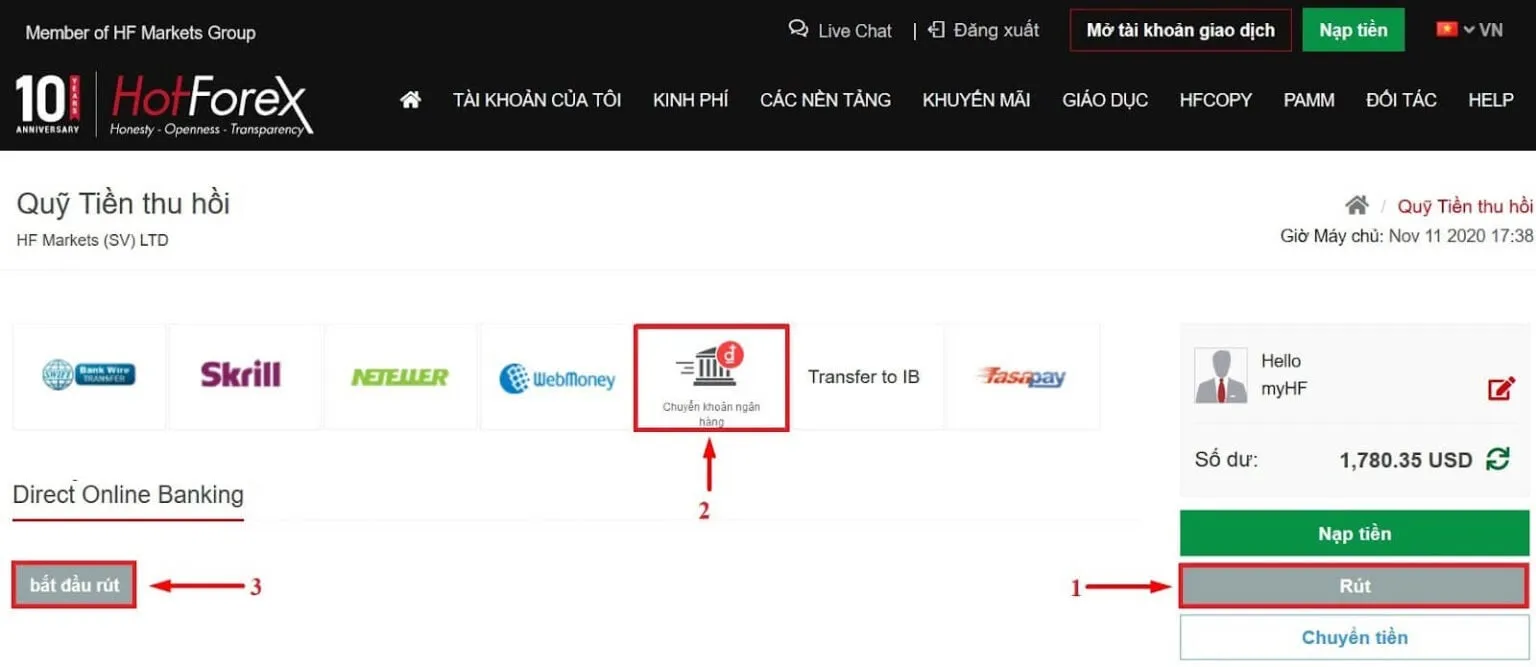Open TÀI KHOẢN CỦA TÔI menu
Screen dimensions: 1536x667
tap(537, 100)
